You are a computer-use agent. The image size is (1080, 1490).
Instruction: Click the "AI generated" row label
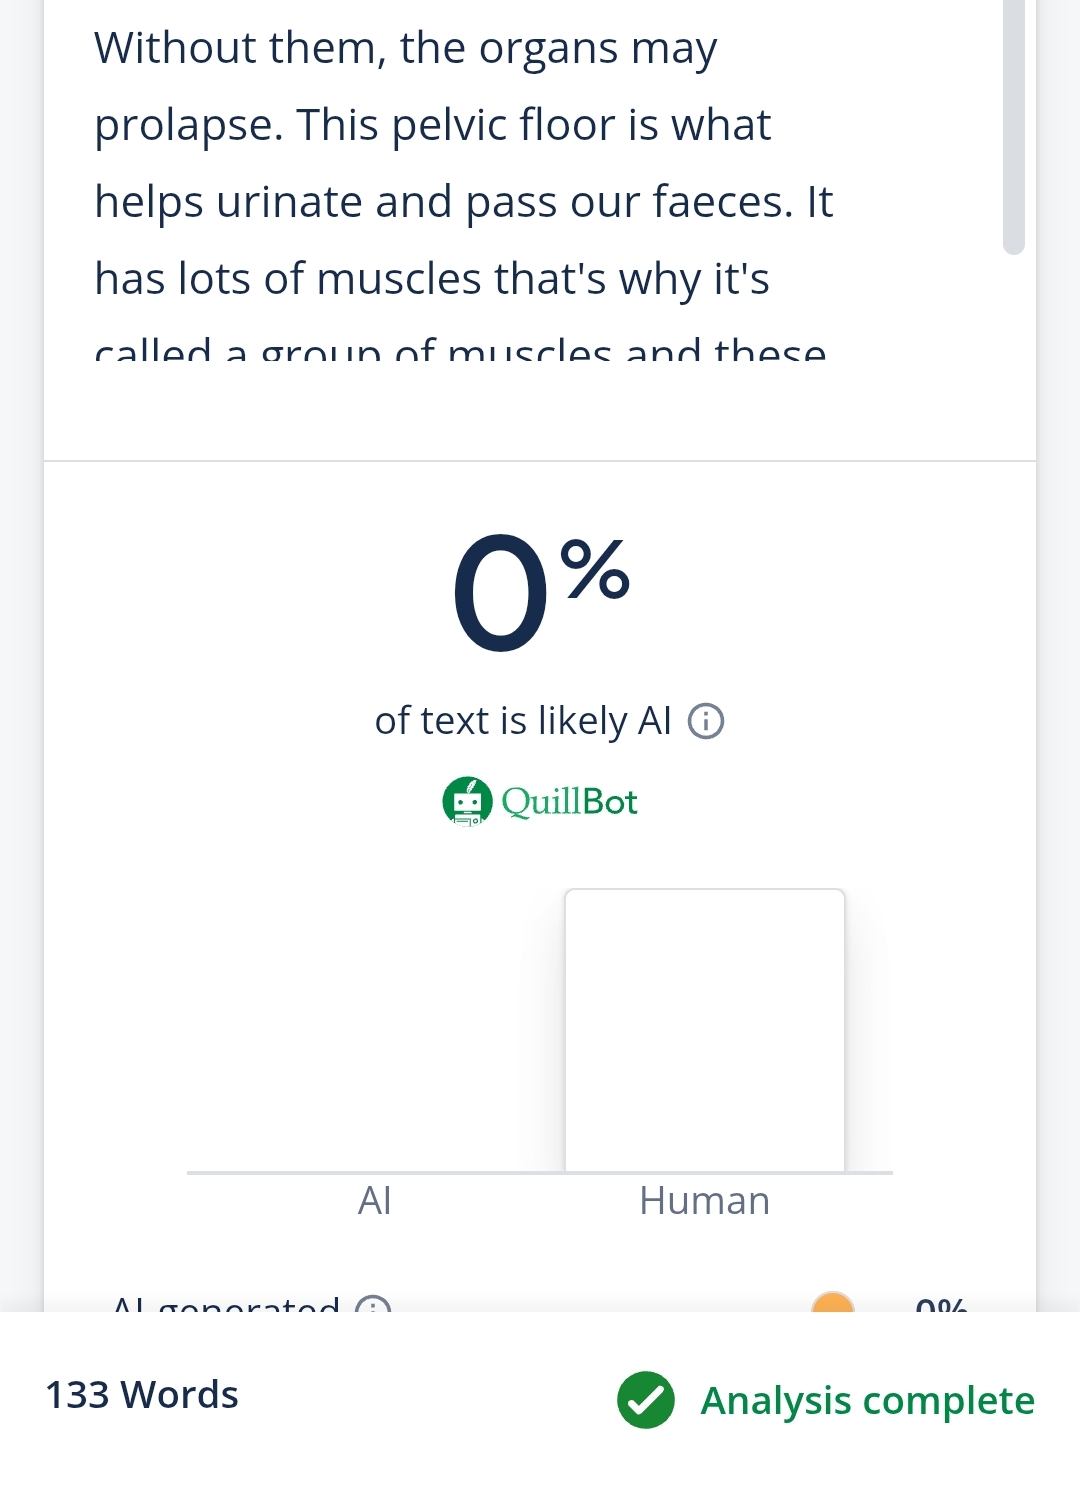click(227, 1304)
